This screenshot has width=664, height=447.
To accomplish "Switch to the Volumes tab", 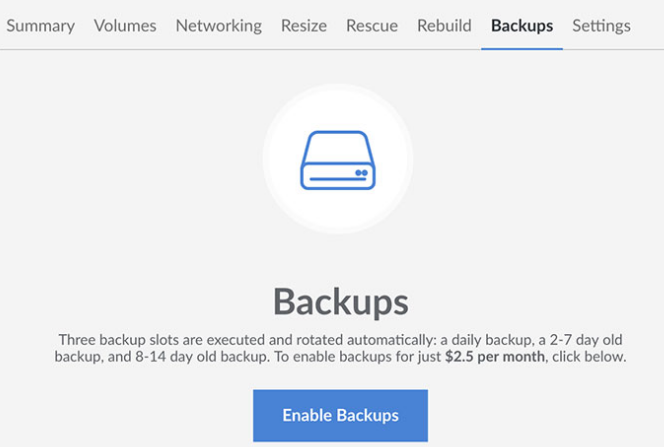I will (125, 25).
